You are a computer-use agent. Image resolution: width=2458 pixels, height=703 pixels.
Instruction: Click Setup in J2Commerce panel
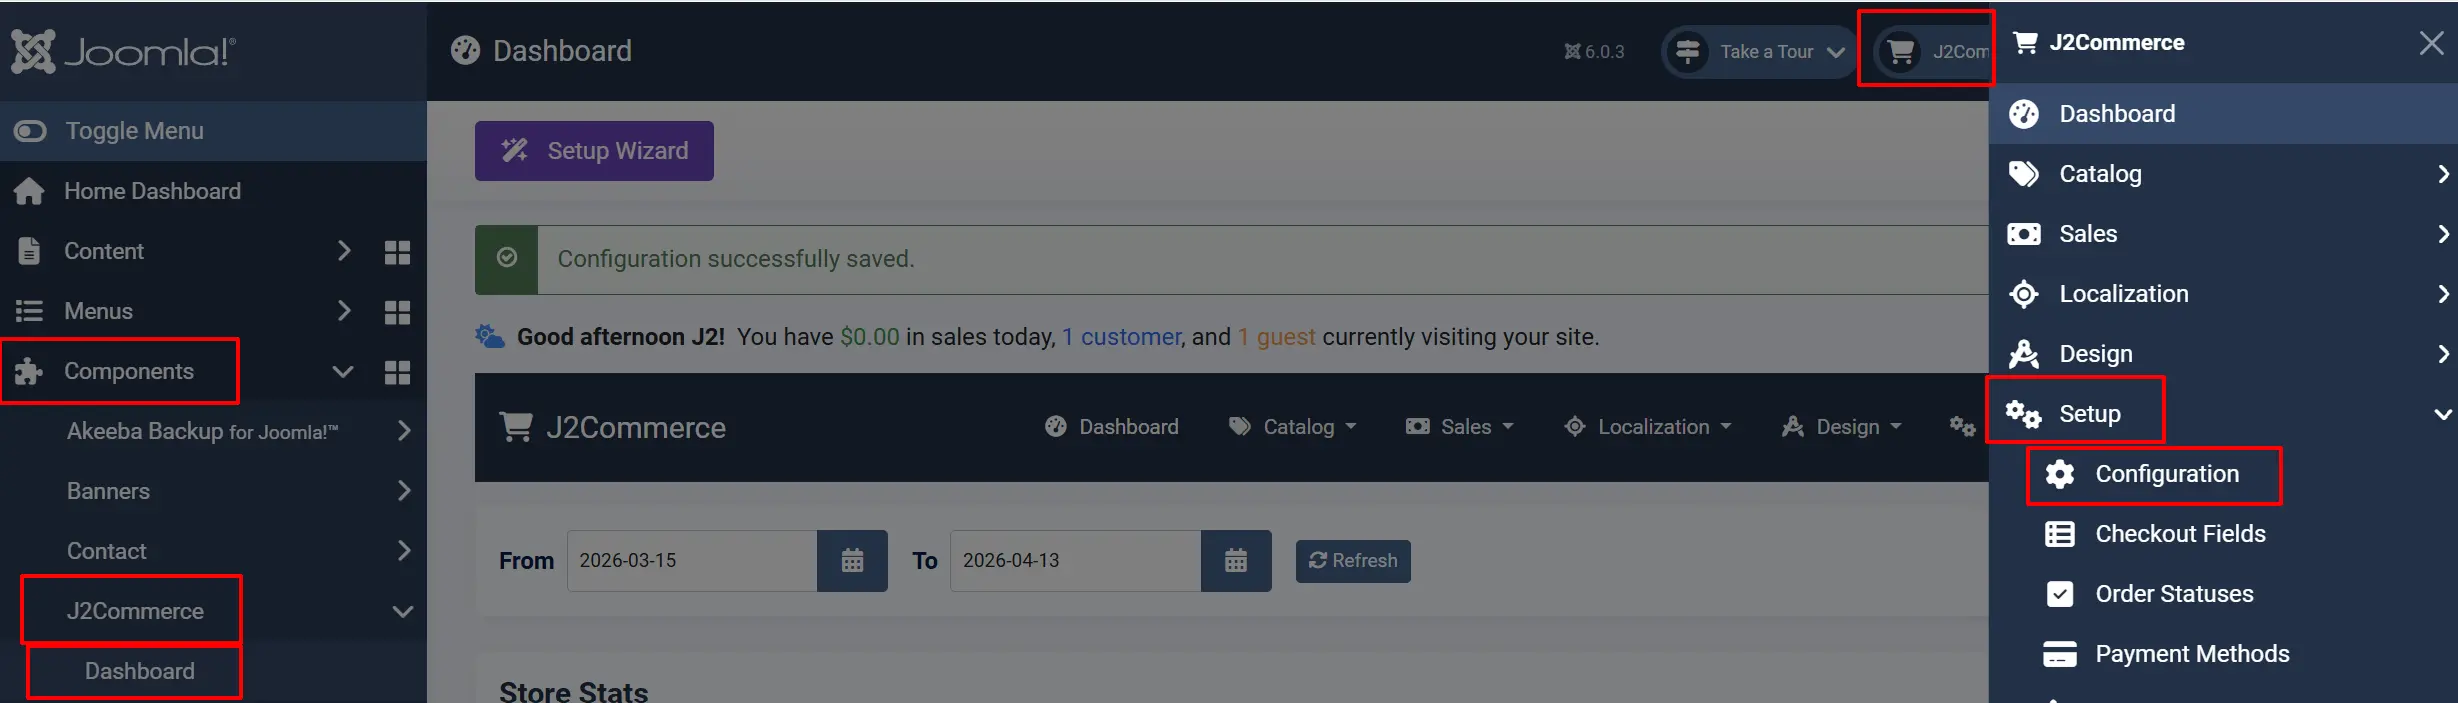pos(2090,414)
